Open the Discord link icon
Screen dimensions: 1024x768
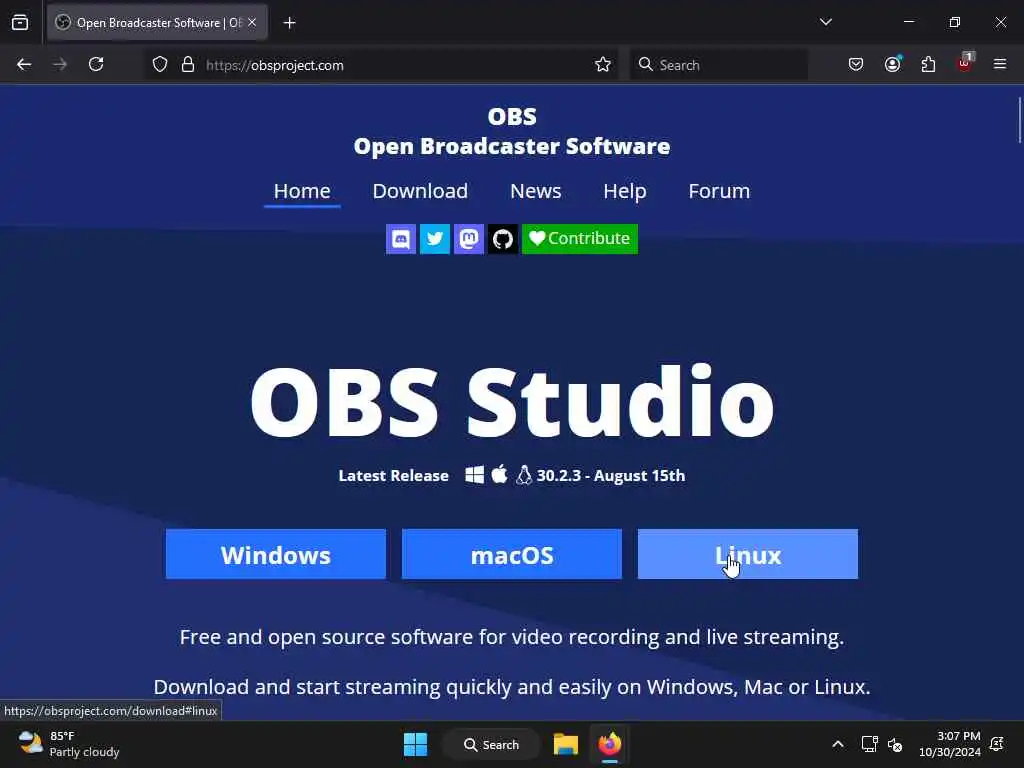click(x=400, y=239)
